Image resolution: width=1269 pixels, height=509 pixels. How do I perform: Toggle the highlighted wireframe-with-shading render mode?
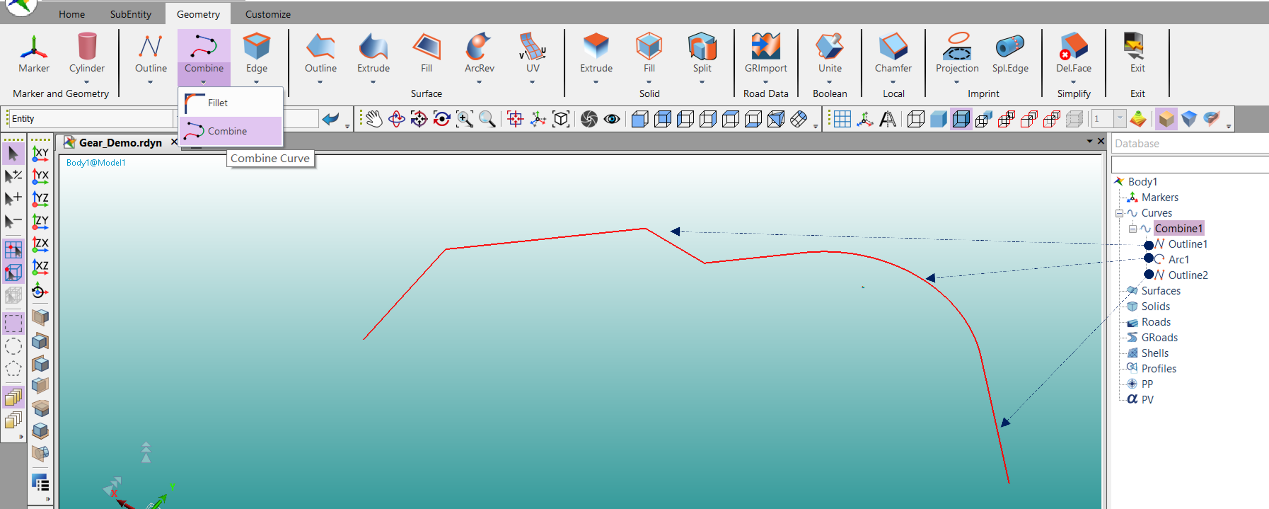[x=961, y=119]
